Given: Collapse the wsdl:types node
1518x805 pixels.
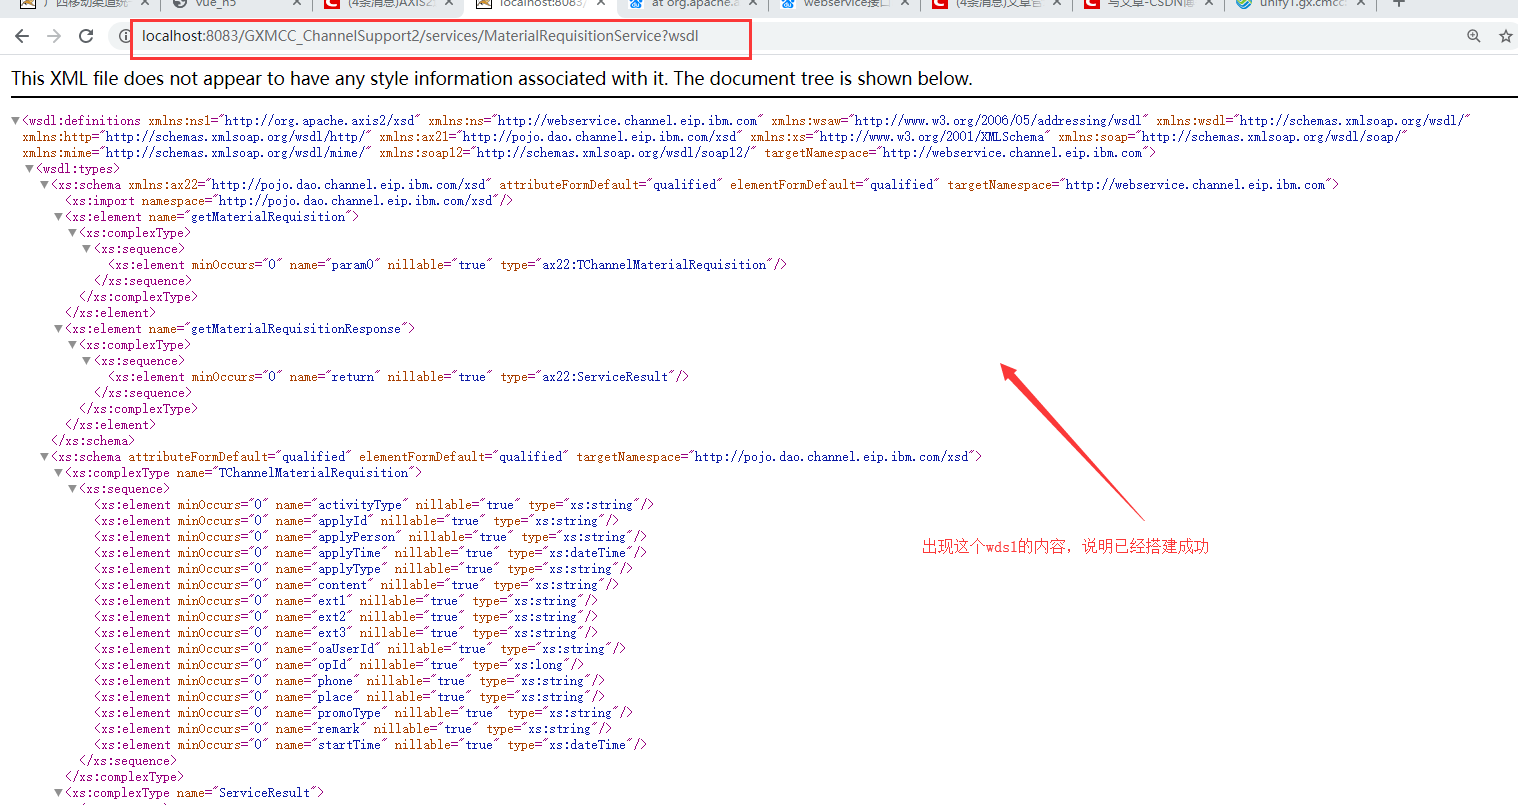Looking at the screenshot, I should click(x=29, y=169).
